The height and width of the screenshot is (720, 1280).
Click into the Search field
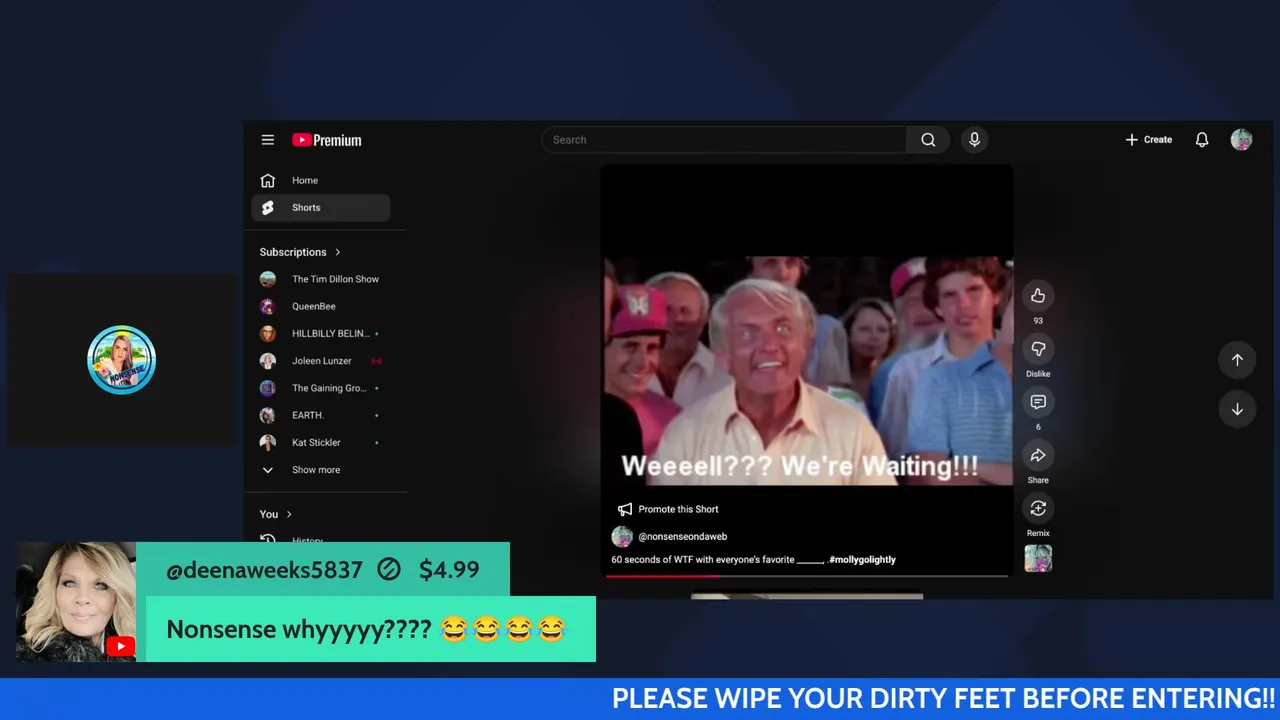pyautogui.click(x=725, y=140)
